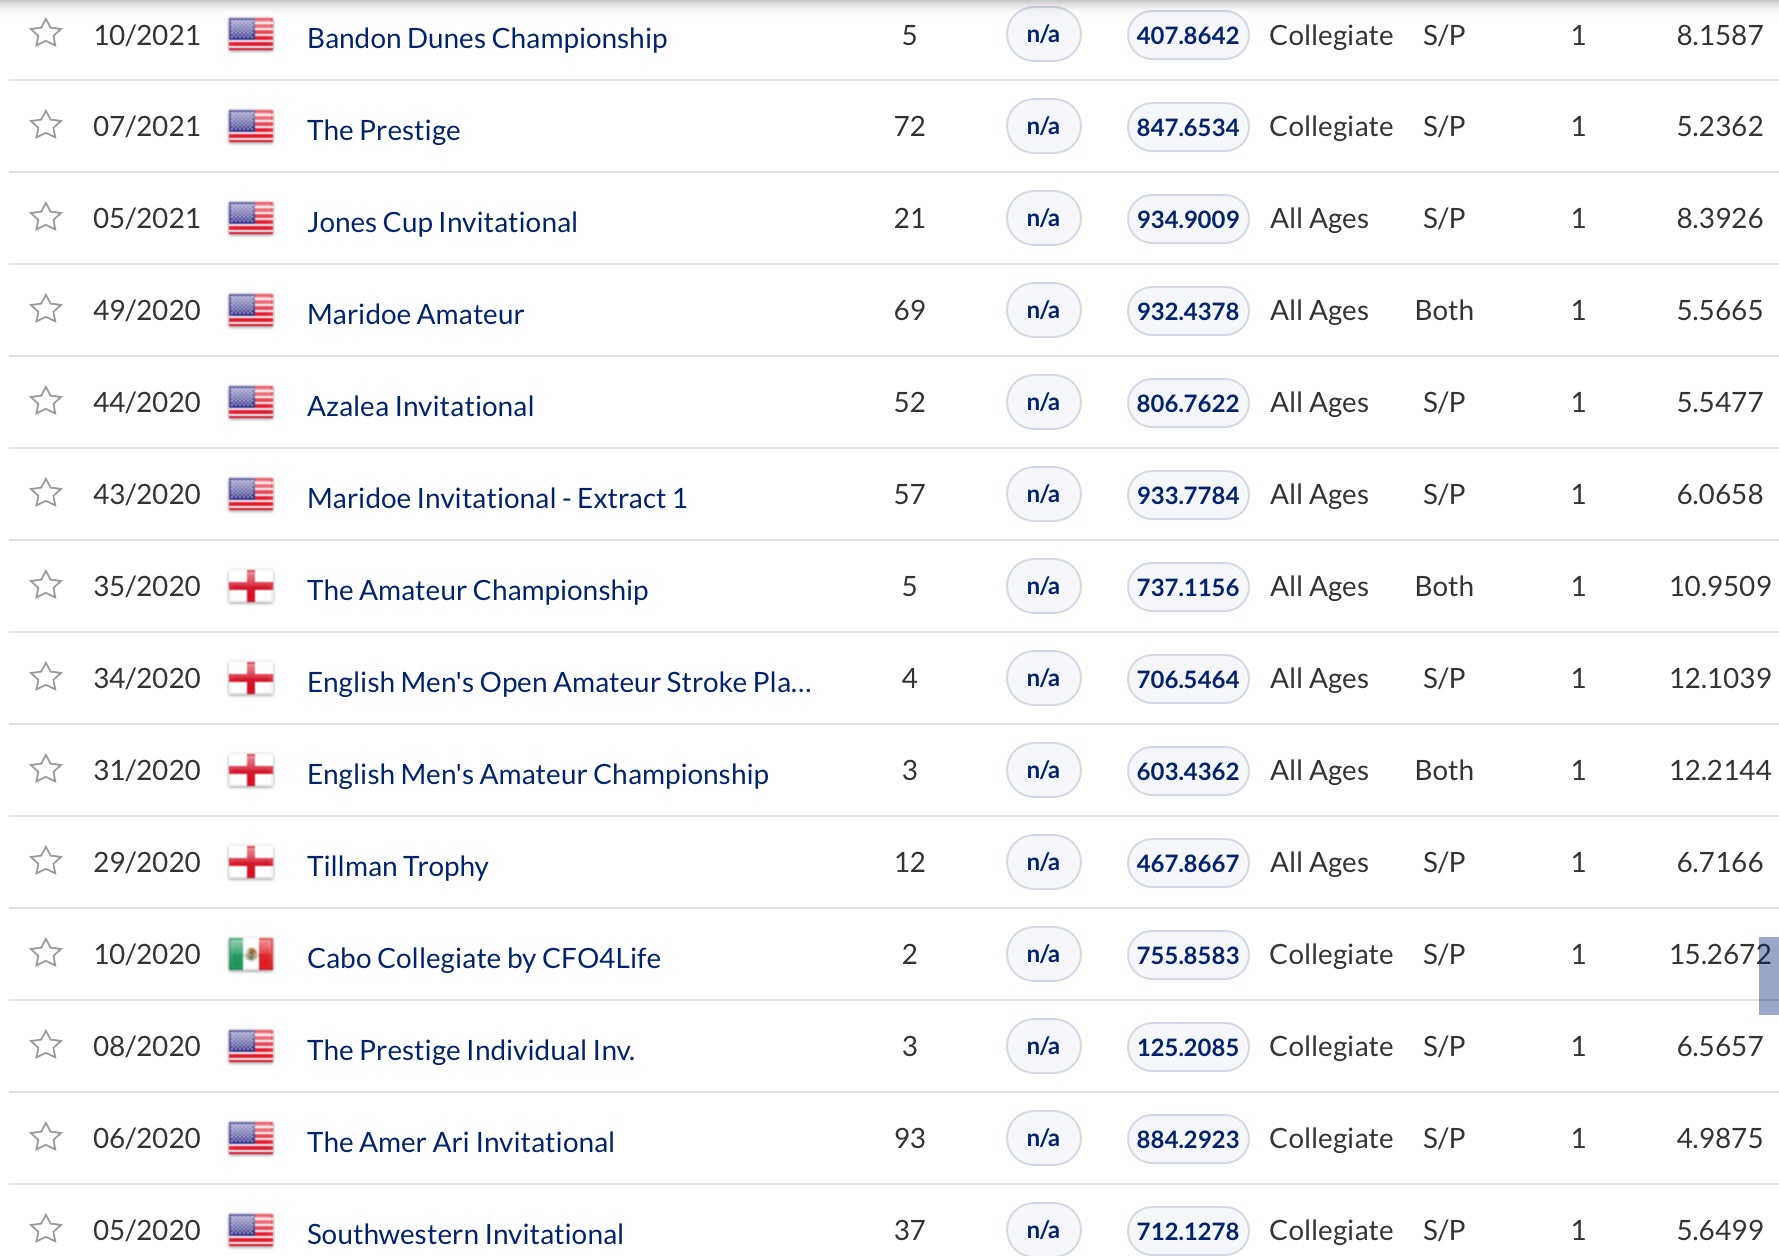Click the star icon for The Amateur Championship
Image resolution: width=1779 pixels, height=1256 pixels.
click(x=46, y=586)
